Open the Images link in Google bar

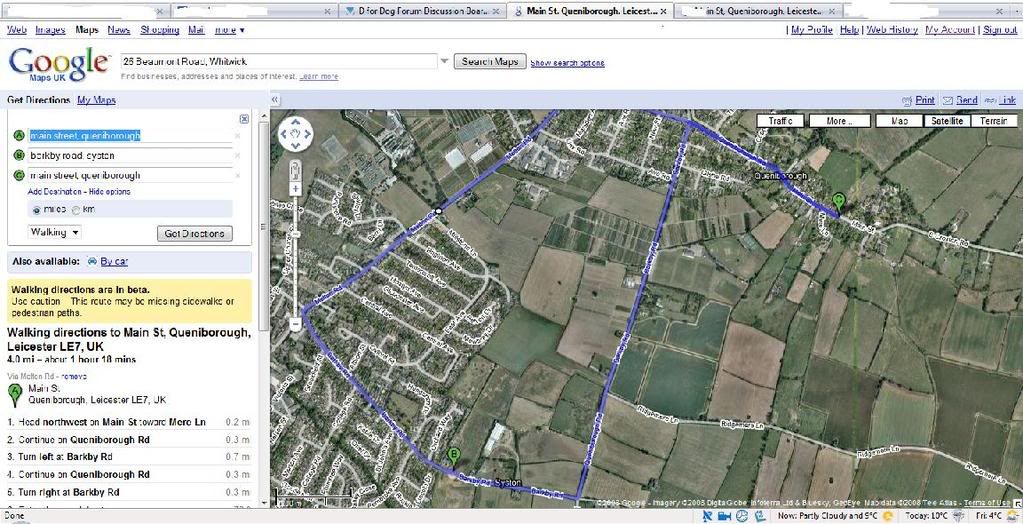[x=50, y=30]
